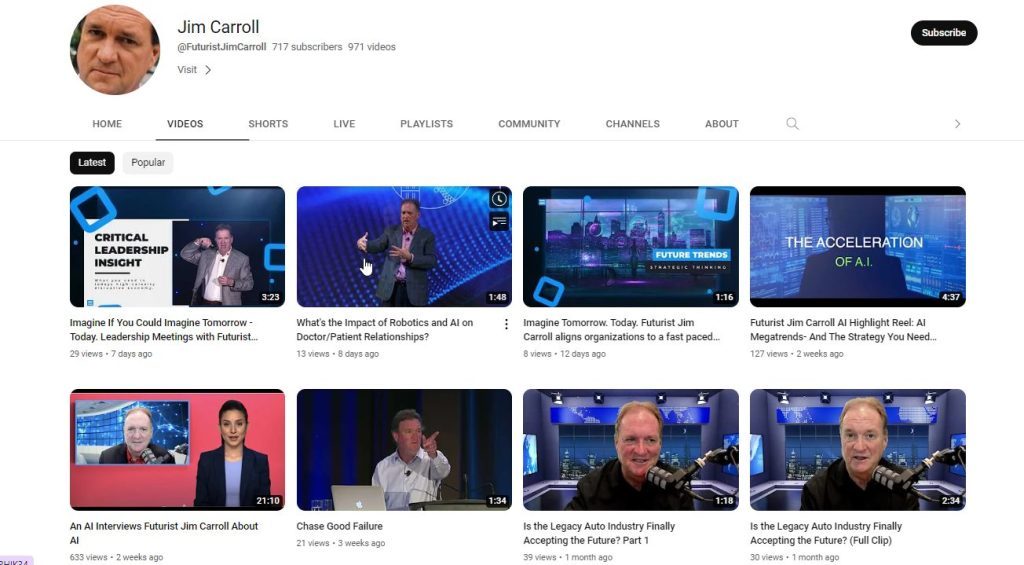Click Jim Carroll's channel avatar
Screen dimensions: 1024x565
click(115, 50)
